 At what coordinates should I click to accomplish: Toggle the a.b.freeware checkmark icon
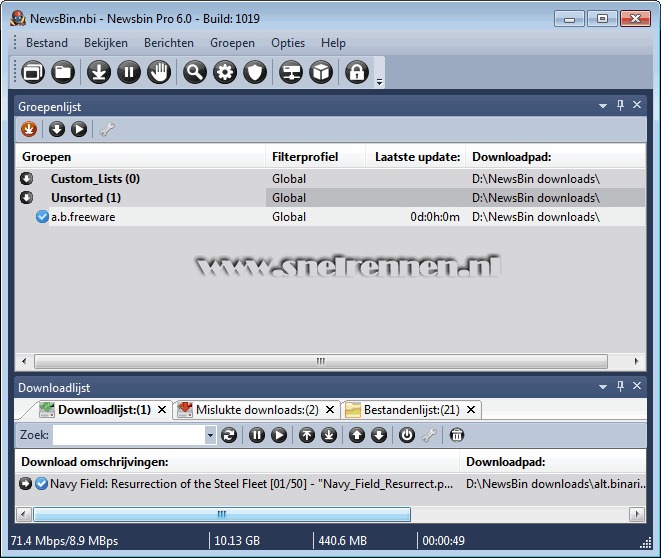(42, 217)
